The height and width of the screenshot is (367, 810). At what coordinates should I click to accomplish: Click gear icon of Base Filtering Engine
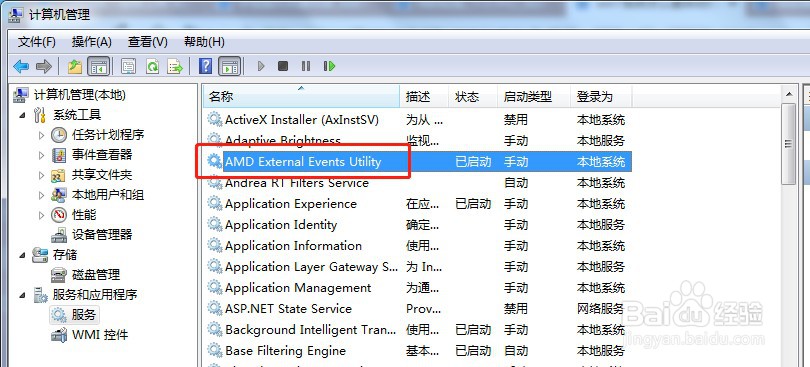click(214, 350)
